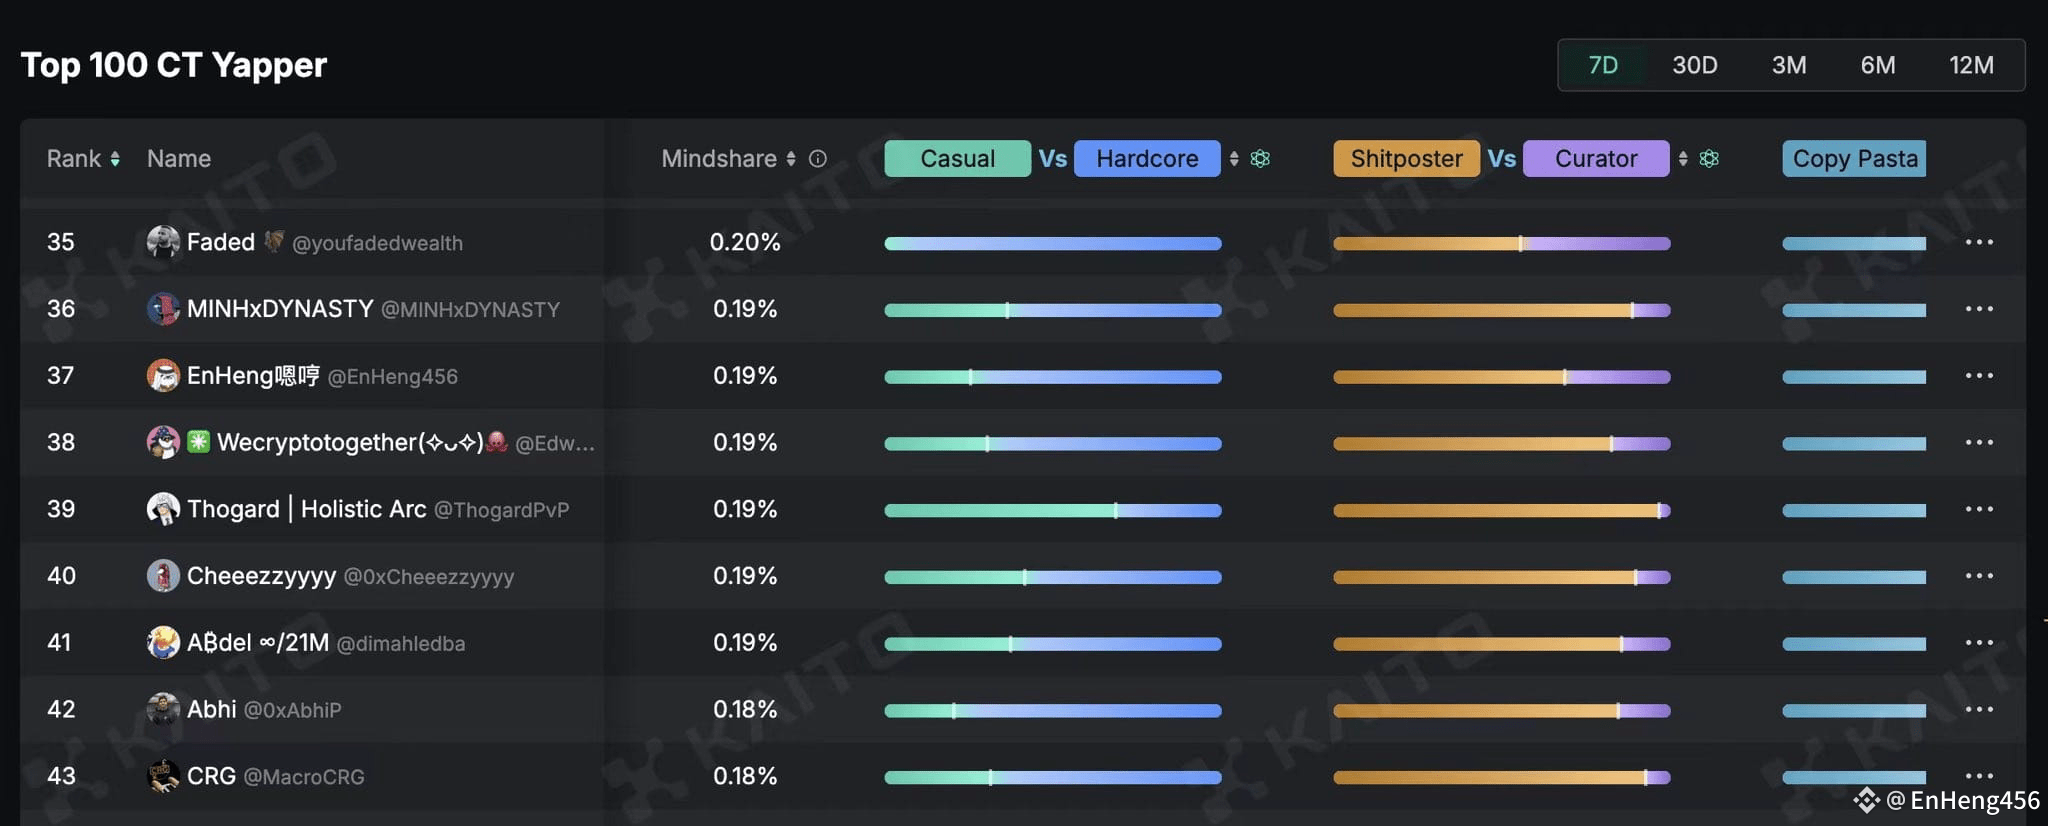This screenshot has height=826, width=2048.
Task: Click the Mindshare info icon
Action: (x=818, y=159)
